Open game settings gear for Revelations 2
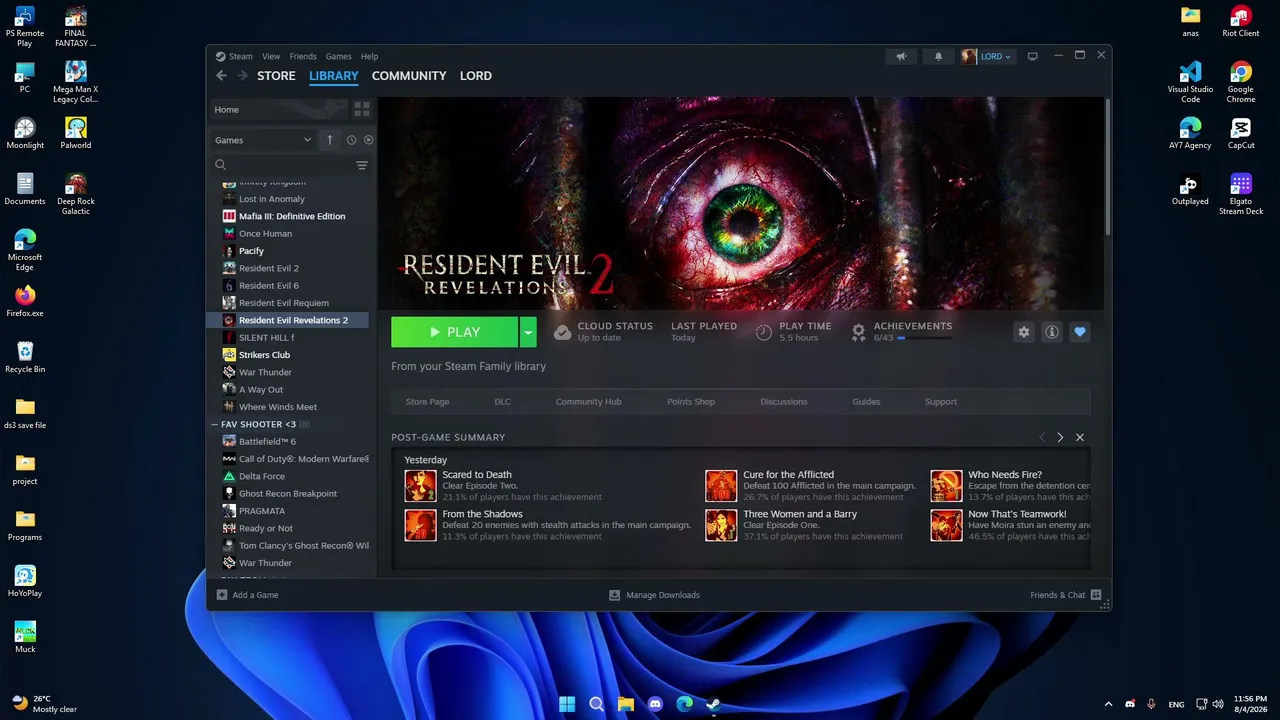The image size is (1280, 720). (x=1023, y=332)
